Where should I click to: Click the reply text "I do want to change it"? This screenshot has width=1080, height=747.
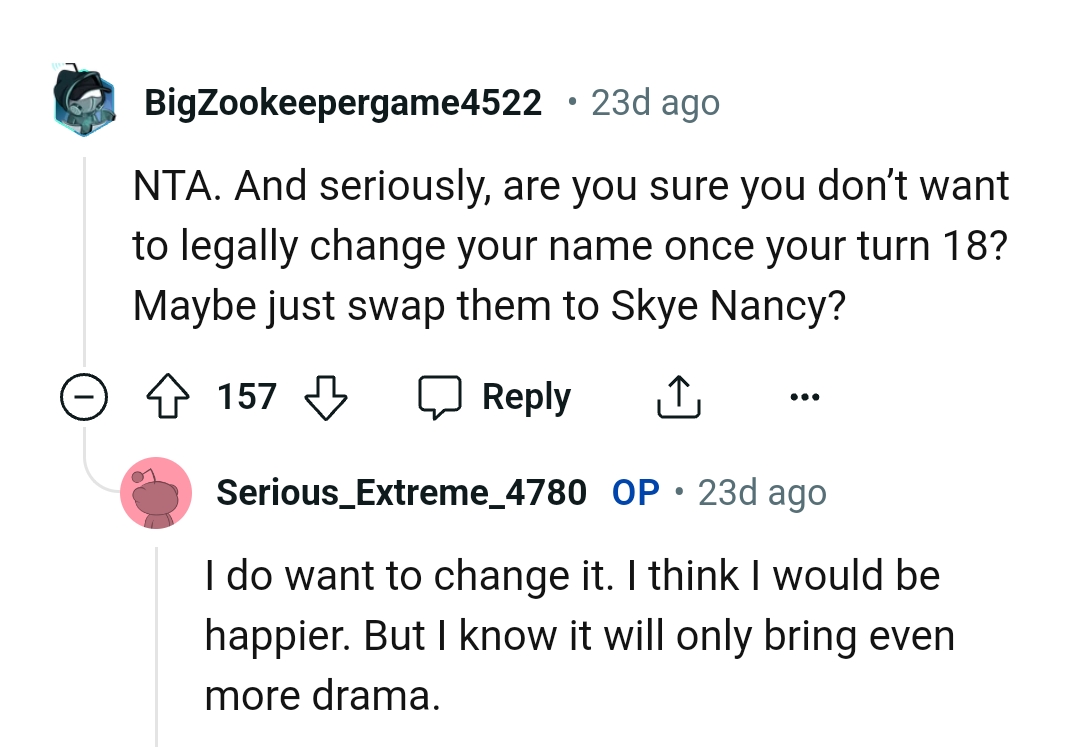(x=570, y=577)
